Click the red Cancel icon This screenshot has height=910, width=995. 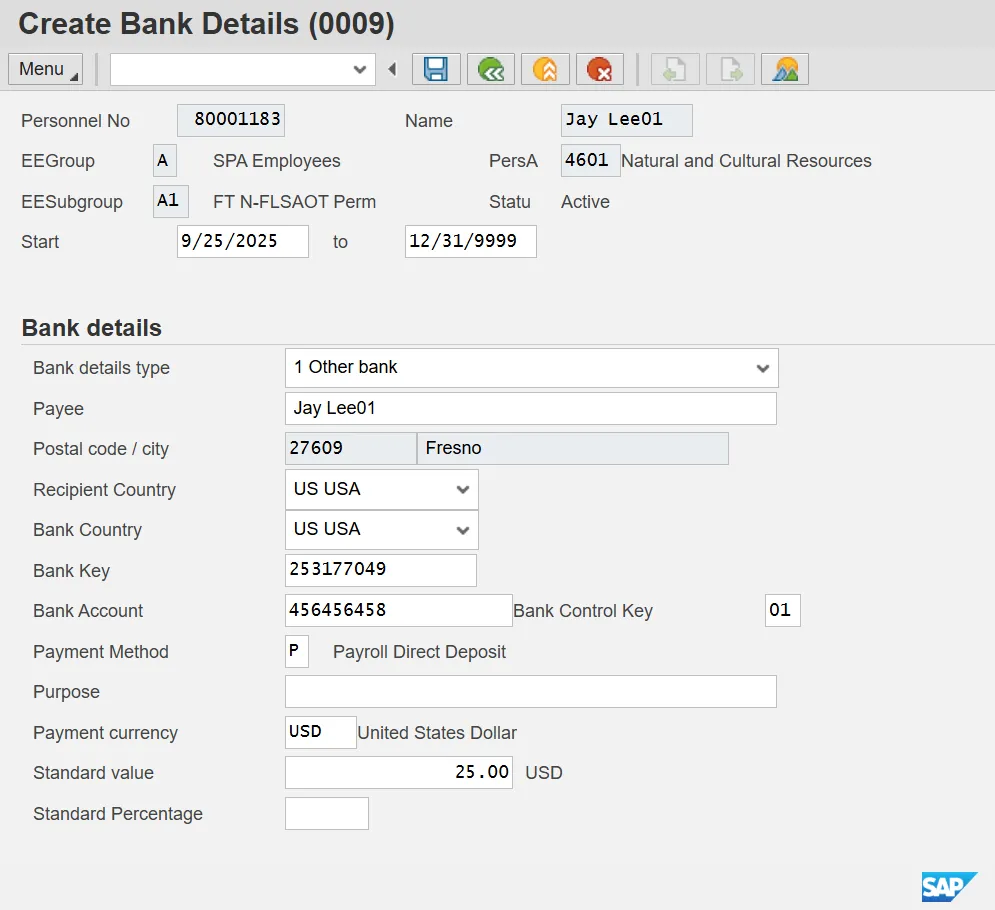tap(600, 69)
